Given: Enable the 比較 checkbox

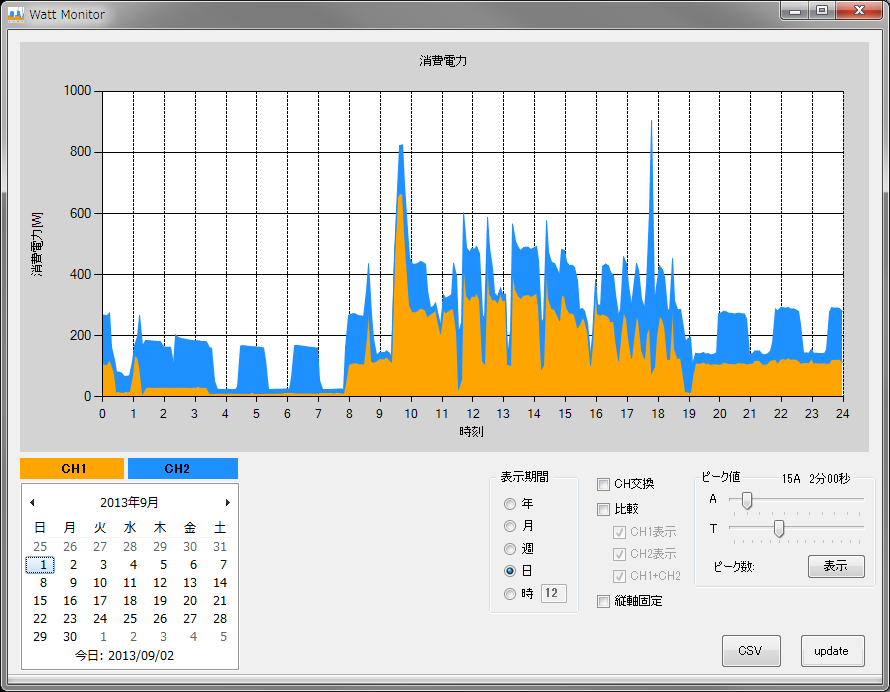Looking at the screenshot, I should [603, 509].
